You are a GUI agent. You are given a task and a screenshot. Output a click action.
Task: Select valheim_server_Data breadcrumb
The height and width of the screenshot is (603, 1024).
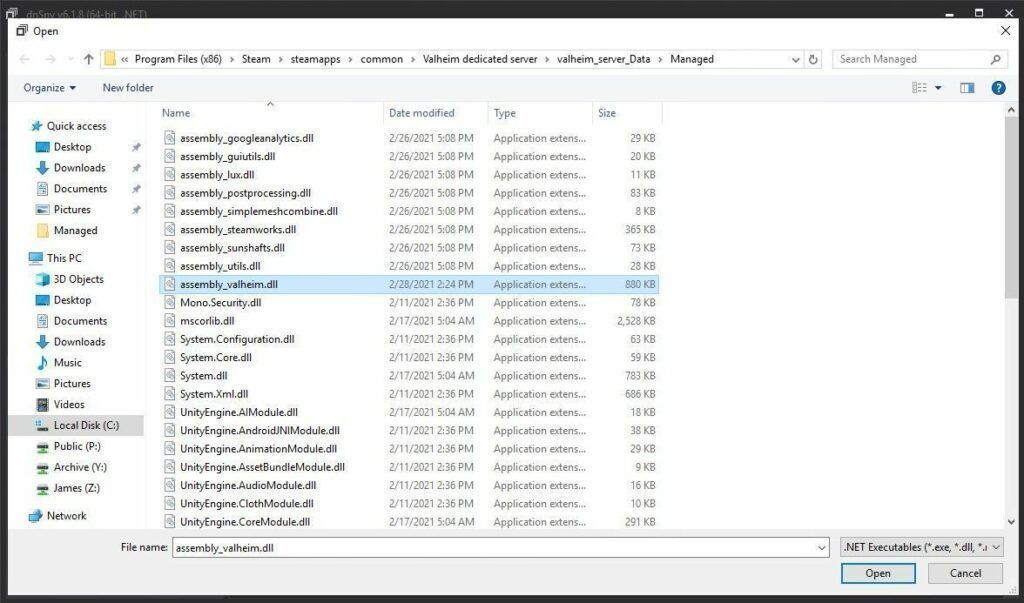[603, 59]
